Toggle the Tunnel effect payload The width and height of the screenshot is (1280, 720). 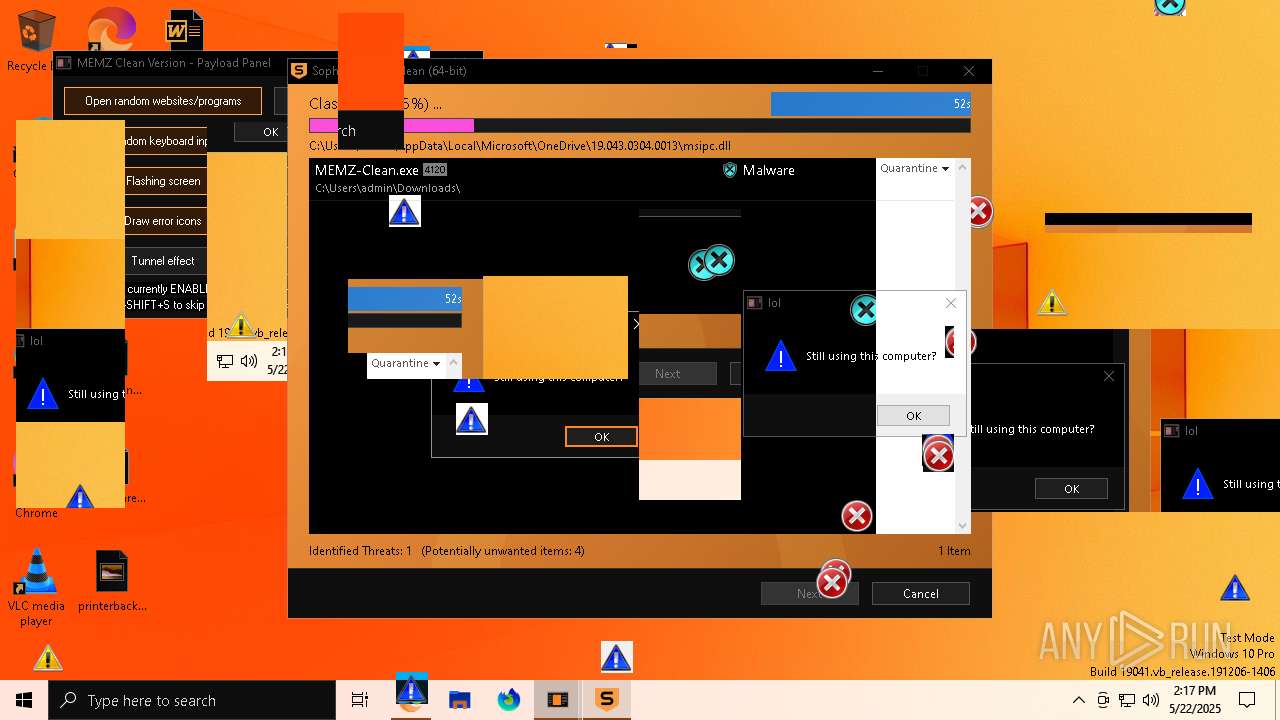(x=163, y=261)
